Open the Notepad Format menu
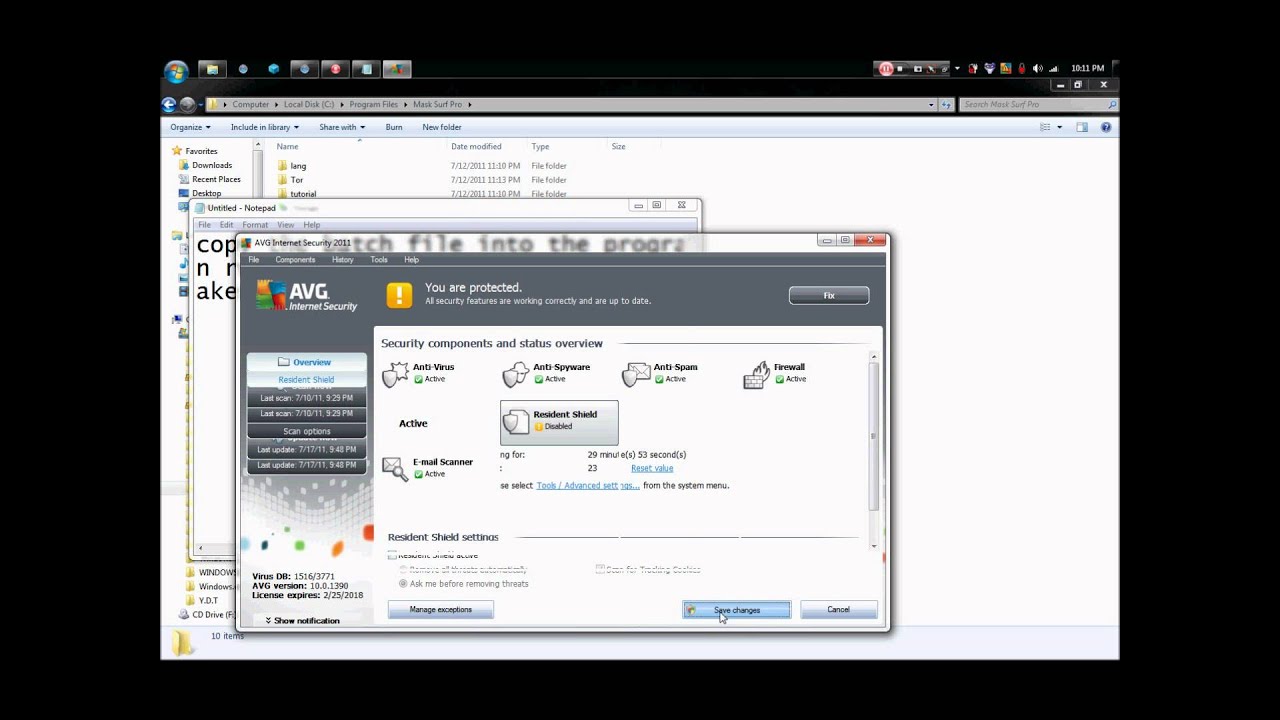 [x=255, y=225]
